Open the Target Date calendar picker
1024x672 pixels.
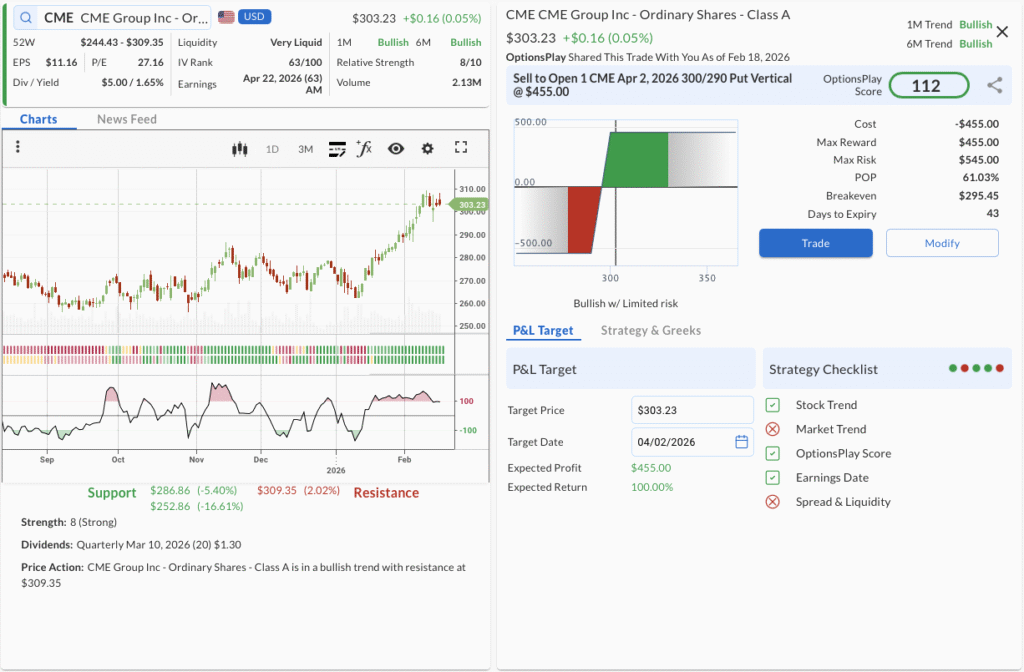(x=741, y=442)
